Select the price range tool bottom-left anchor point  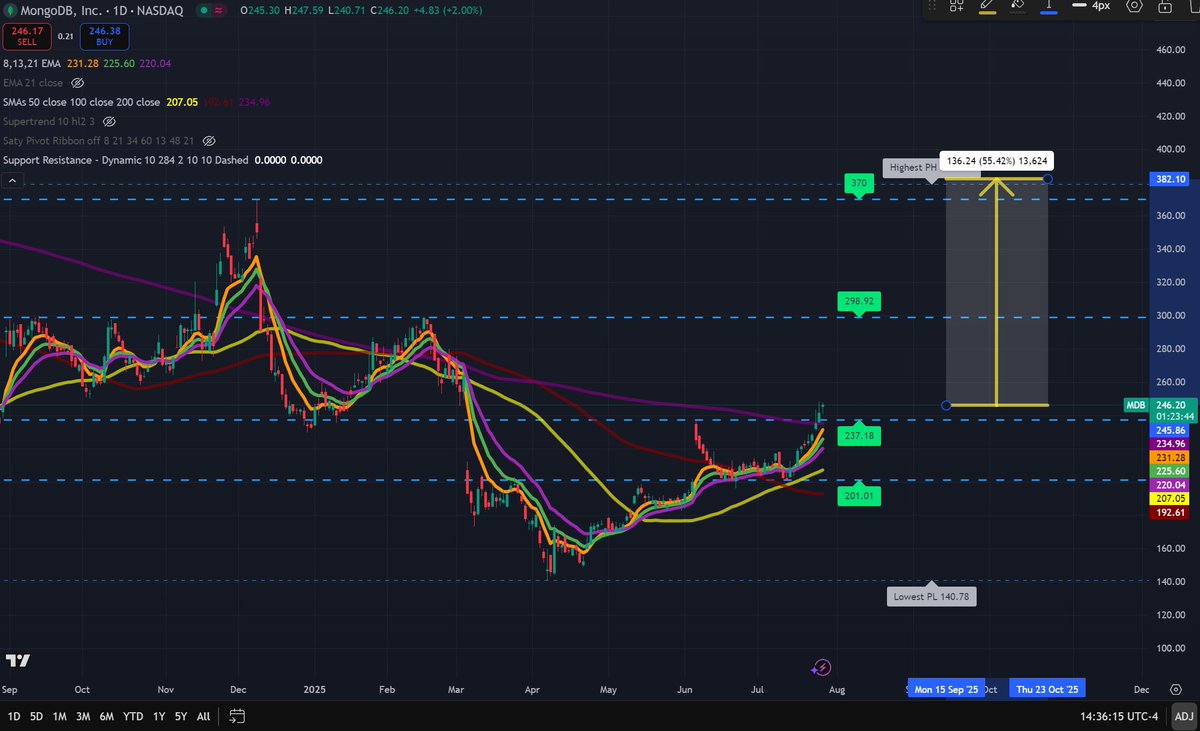pos(946,405)
